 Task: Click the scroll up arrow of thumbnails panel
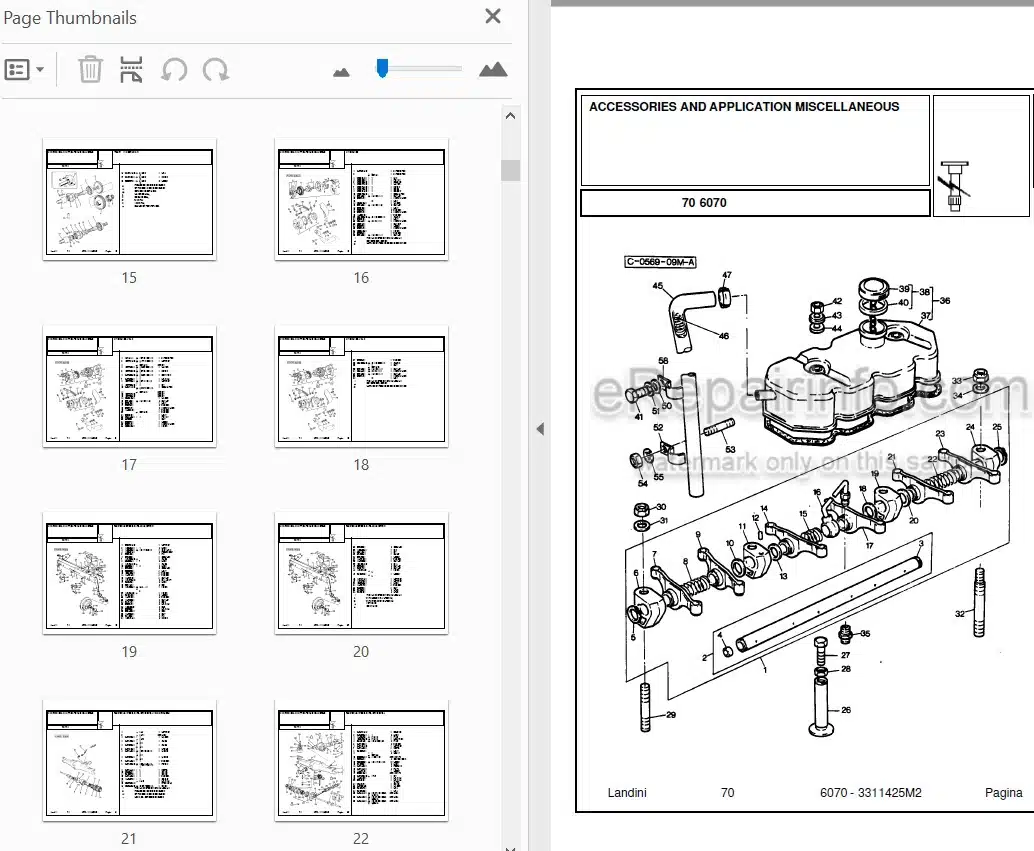510,116
